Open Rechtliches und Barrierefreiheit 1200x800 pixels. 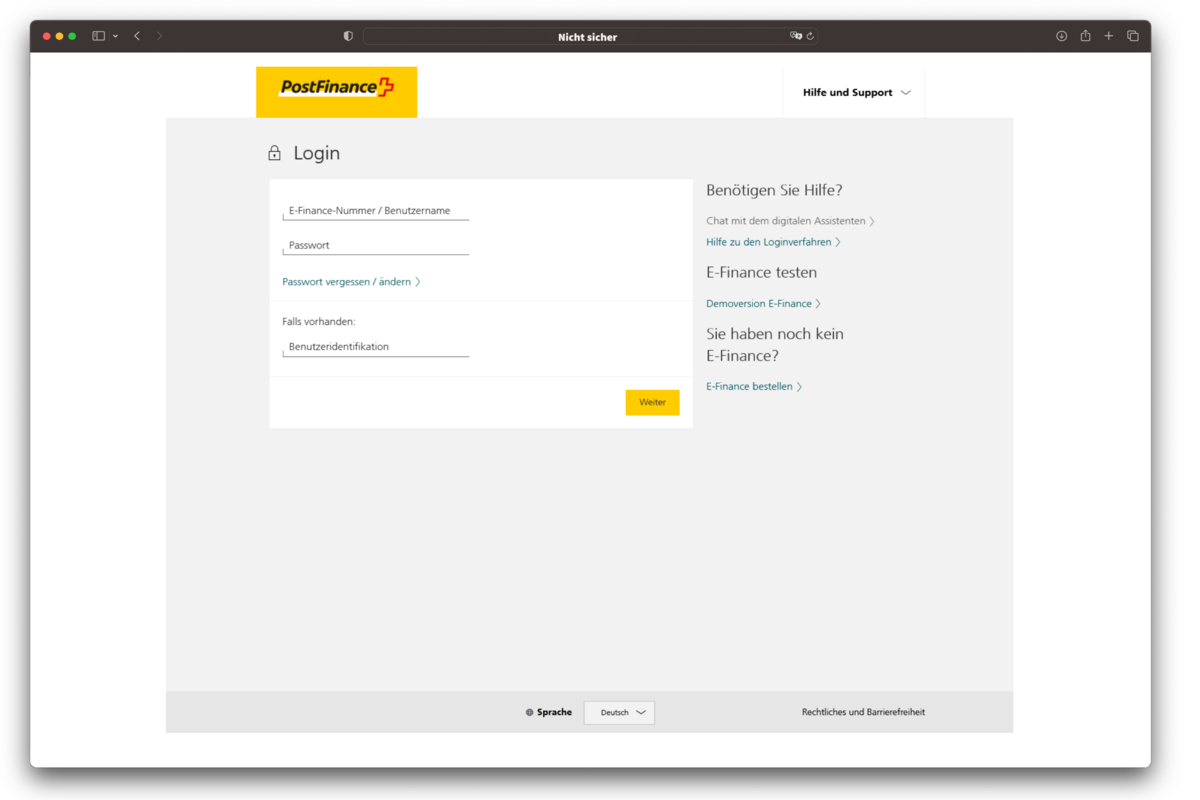[863, 712]
